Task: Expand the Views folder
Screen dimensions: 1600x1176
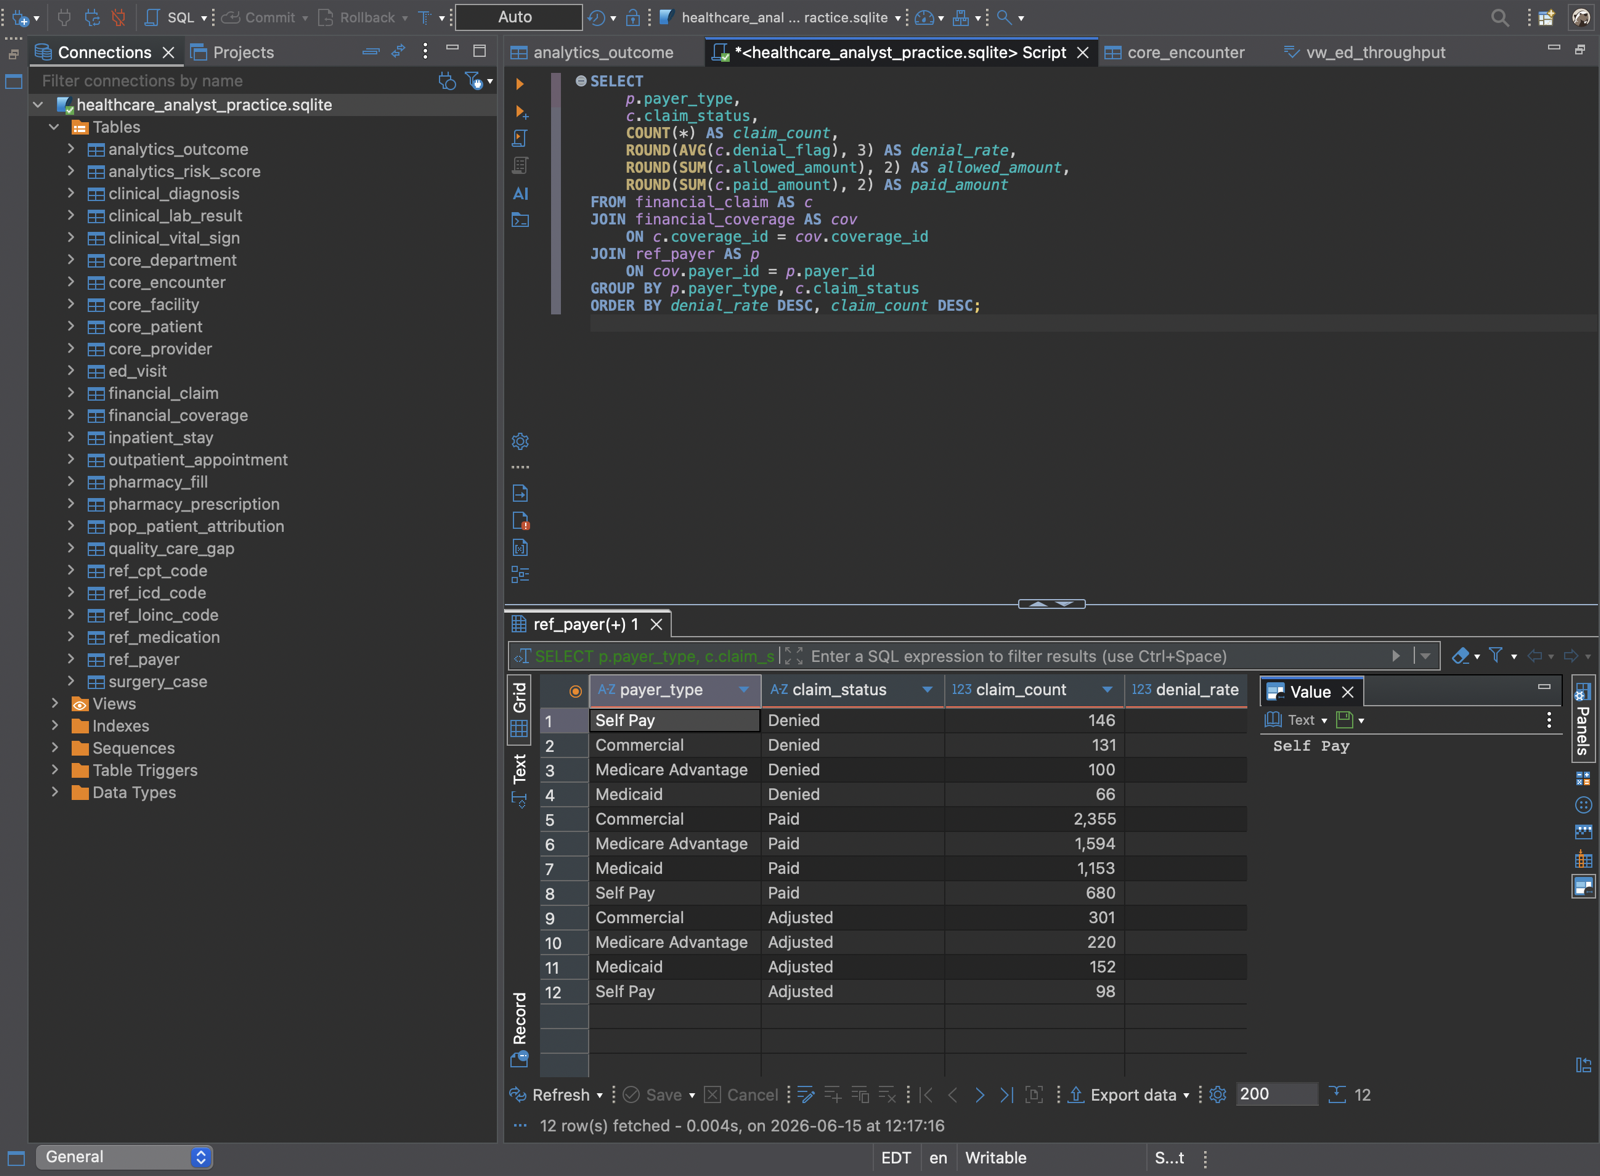Action: pyautogui.click(x=55, y=704)
